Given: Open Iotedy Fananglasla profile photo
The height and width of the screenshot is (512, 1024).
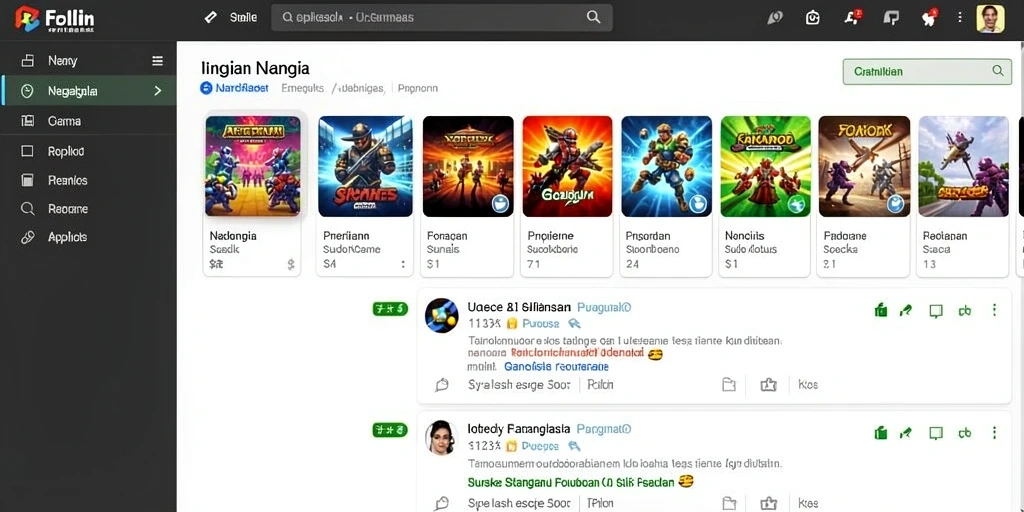Looking at the screenshot, I should [441, 437].
